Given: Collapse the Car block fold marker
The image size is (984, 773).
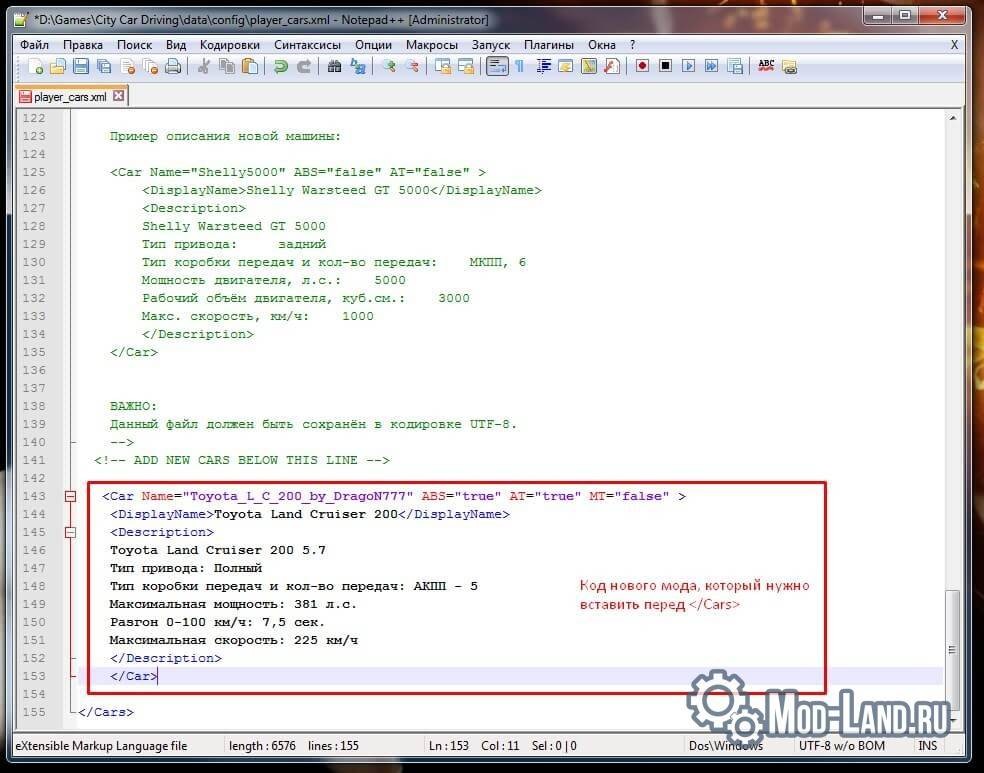Looking at the screenshot, I should coord(70,496).
